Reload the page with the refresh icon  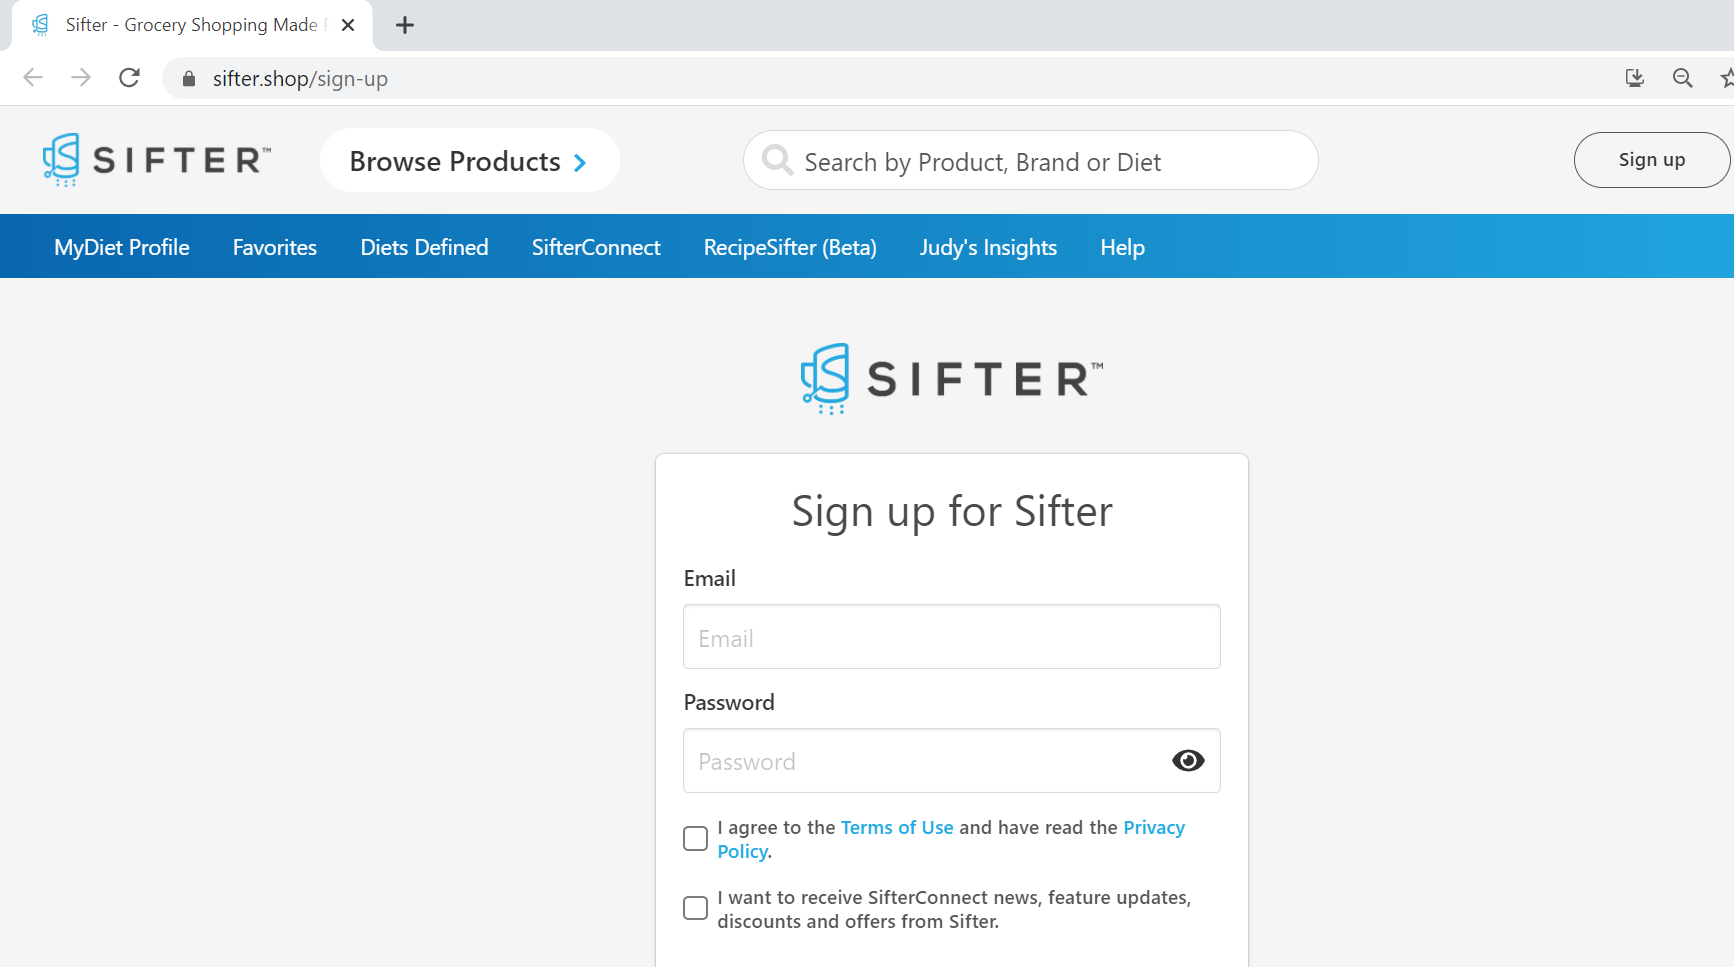click(x=129, y=78)
